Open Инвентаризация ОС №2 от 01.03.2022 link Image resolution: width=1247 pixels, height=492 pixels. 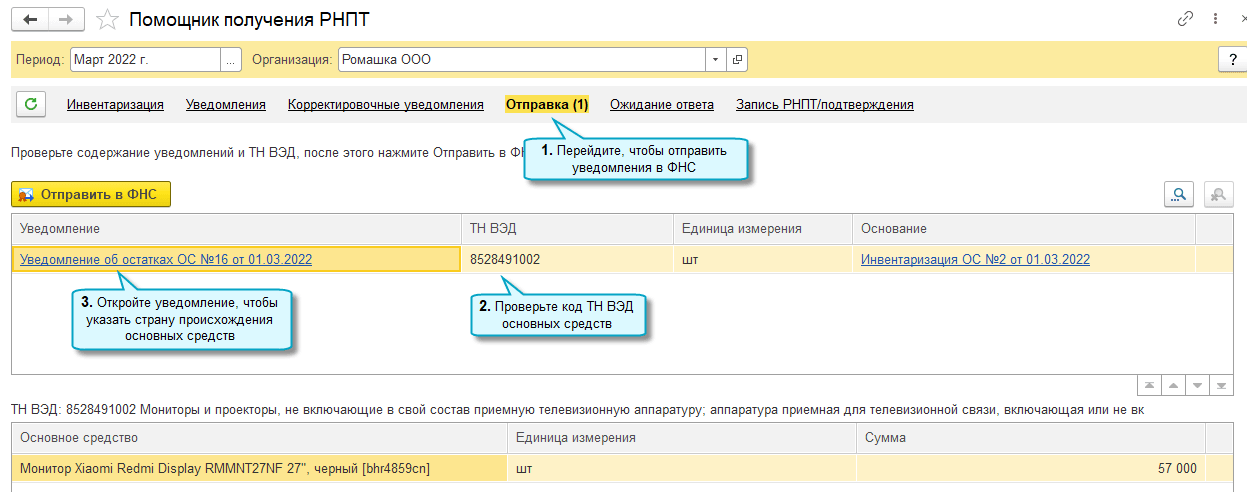975,259
